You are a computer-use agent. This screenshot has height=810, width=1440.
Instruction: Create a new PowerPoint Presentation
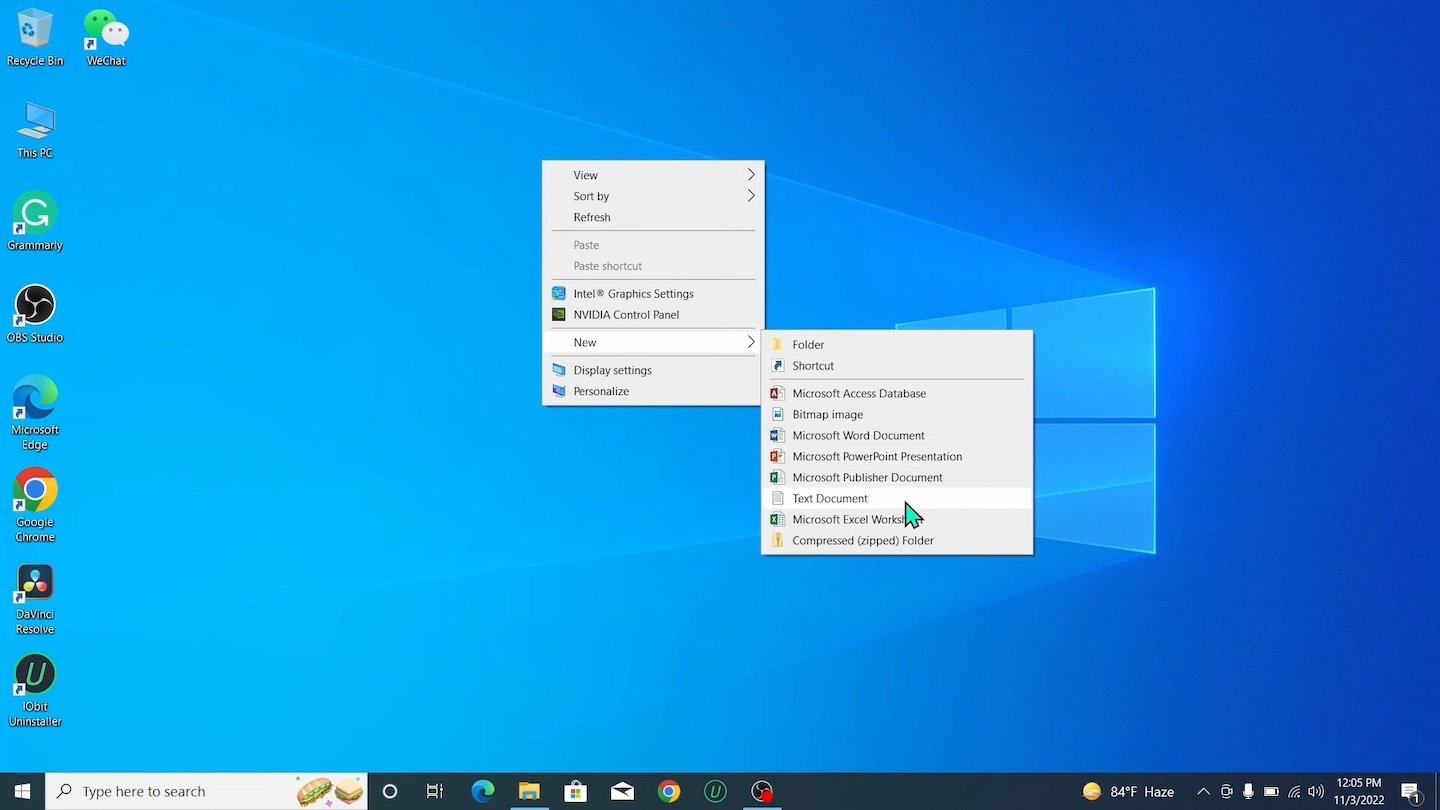tap(897, 456)
